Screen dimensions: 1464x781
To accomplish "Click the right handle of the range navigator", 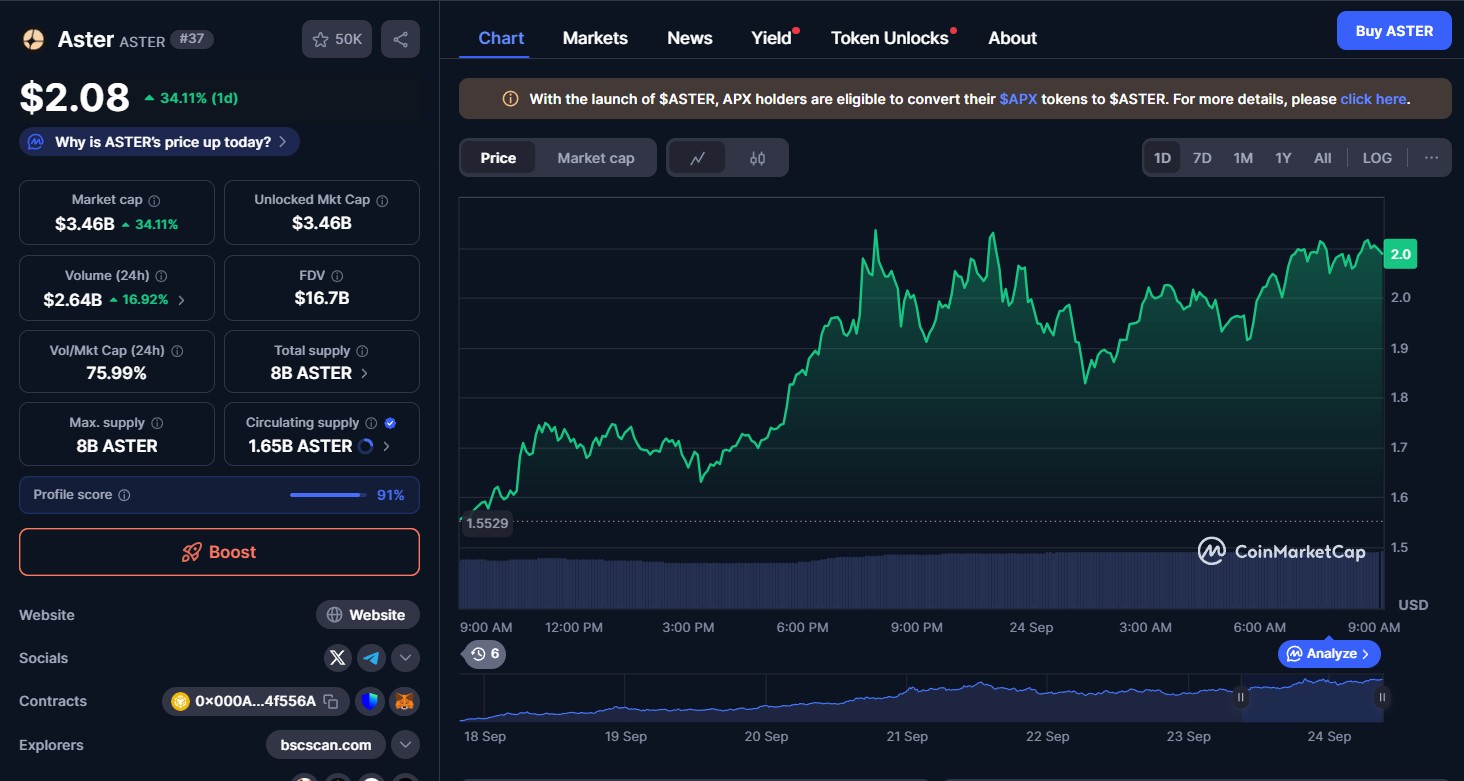I will pos(1382,698).
